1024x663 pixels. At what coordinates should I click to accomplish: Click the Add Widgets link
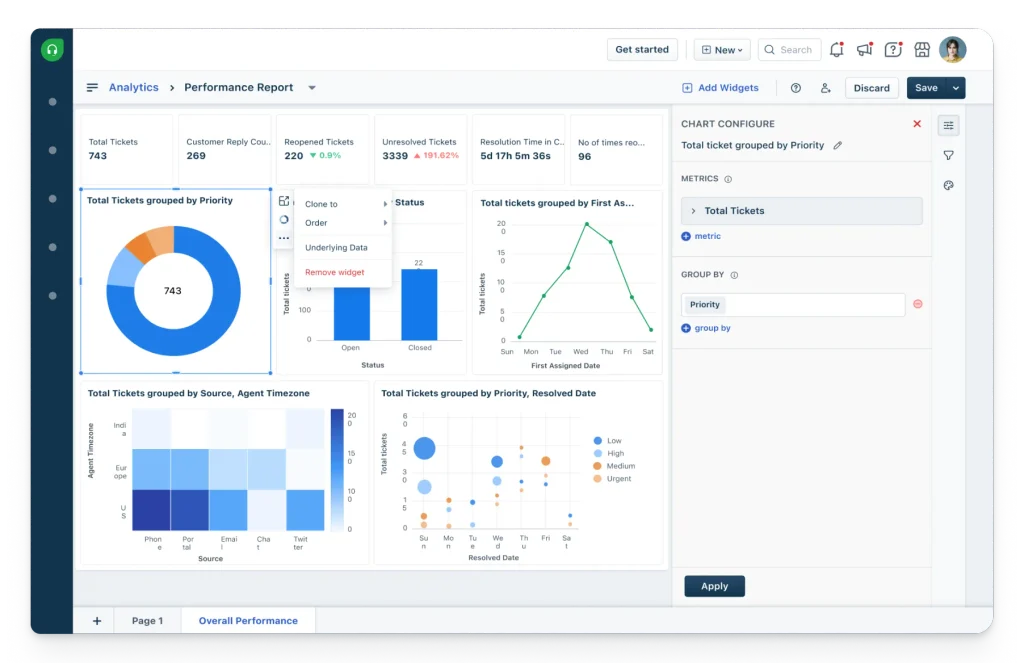pos(720,88)
